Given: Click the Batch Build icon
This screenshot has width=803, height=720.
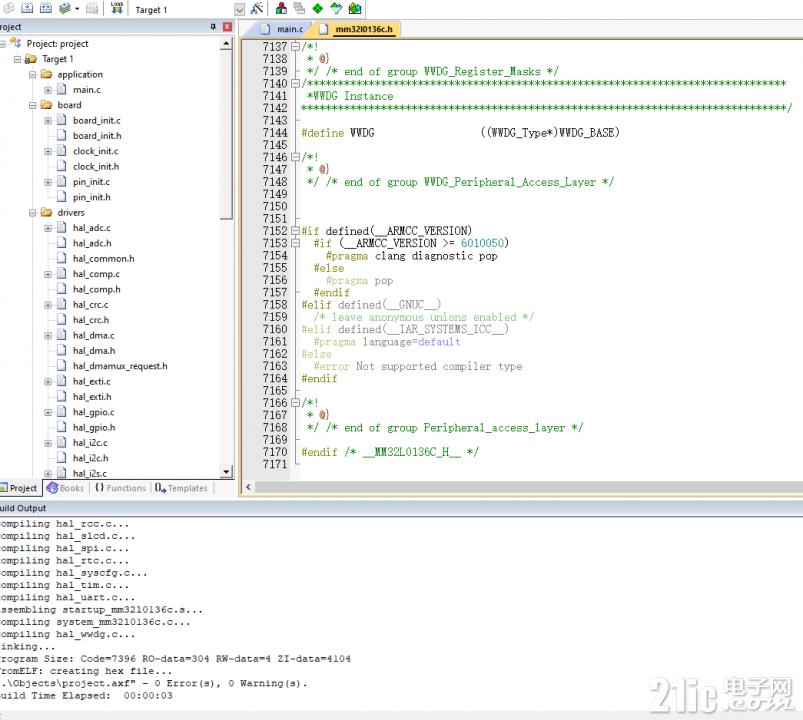Looking at the screenshot, I should [65, 8].
